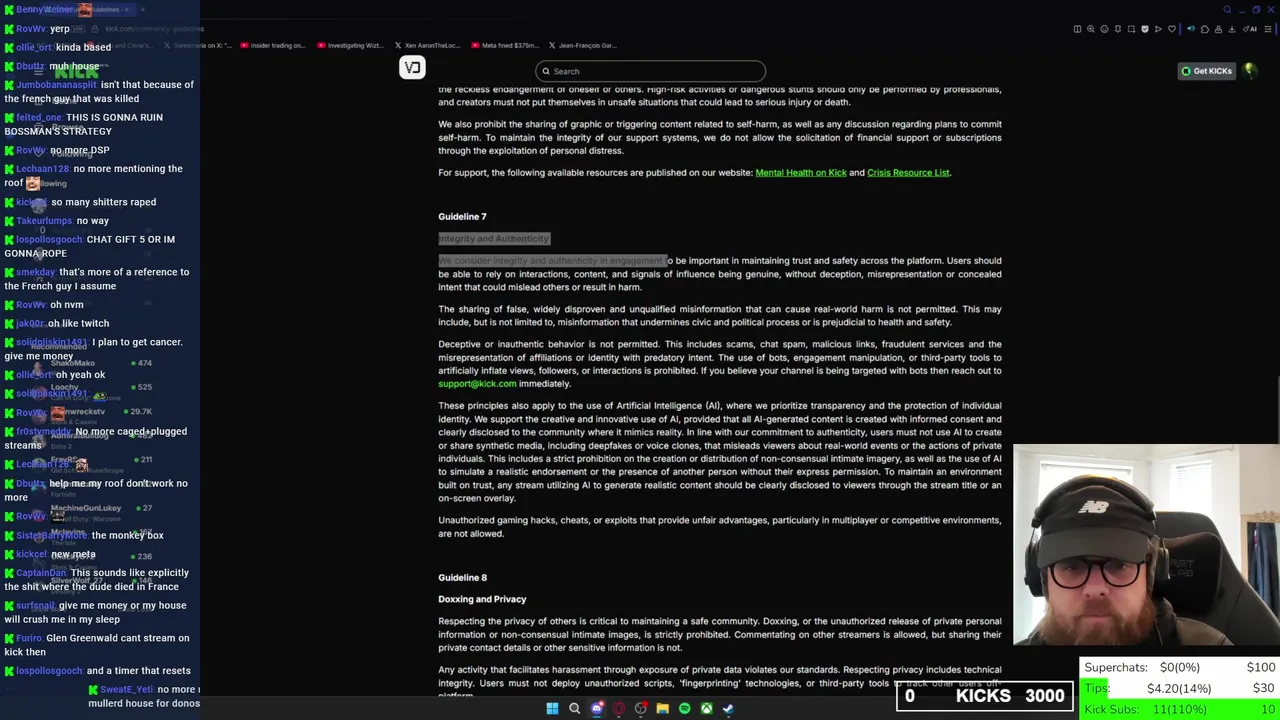Click the pin toolbar icon
Screen dimensions: 1280x720
[x=1118, y=29]
